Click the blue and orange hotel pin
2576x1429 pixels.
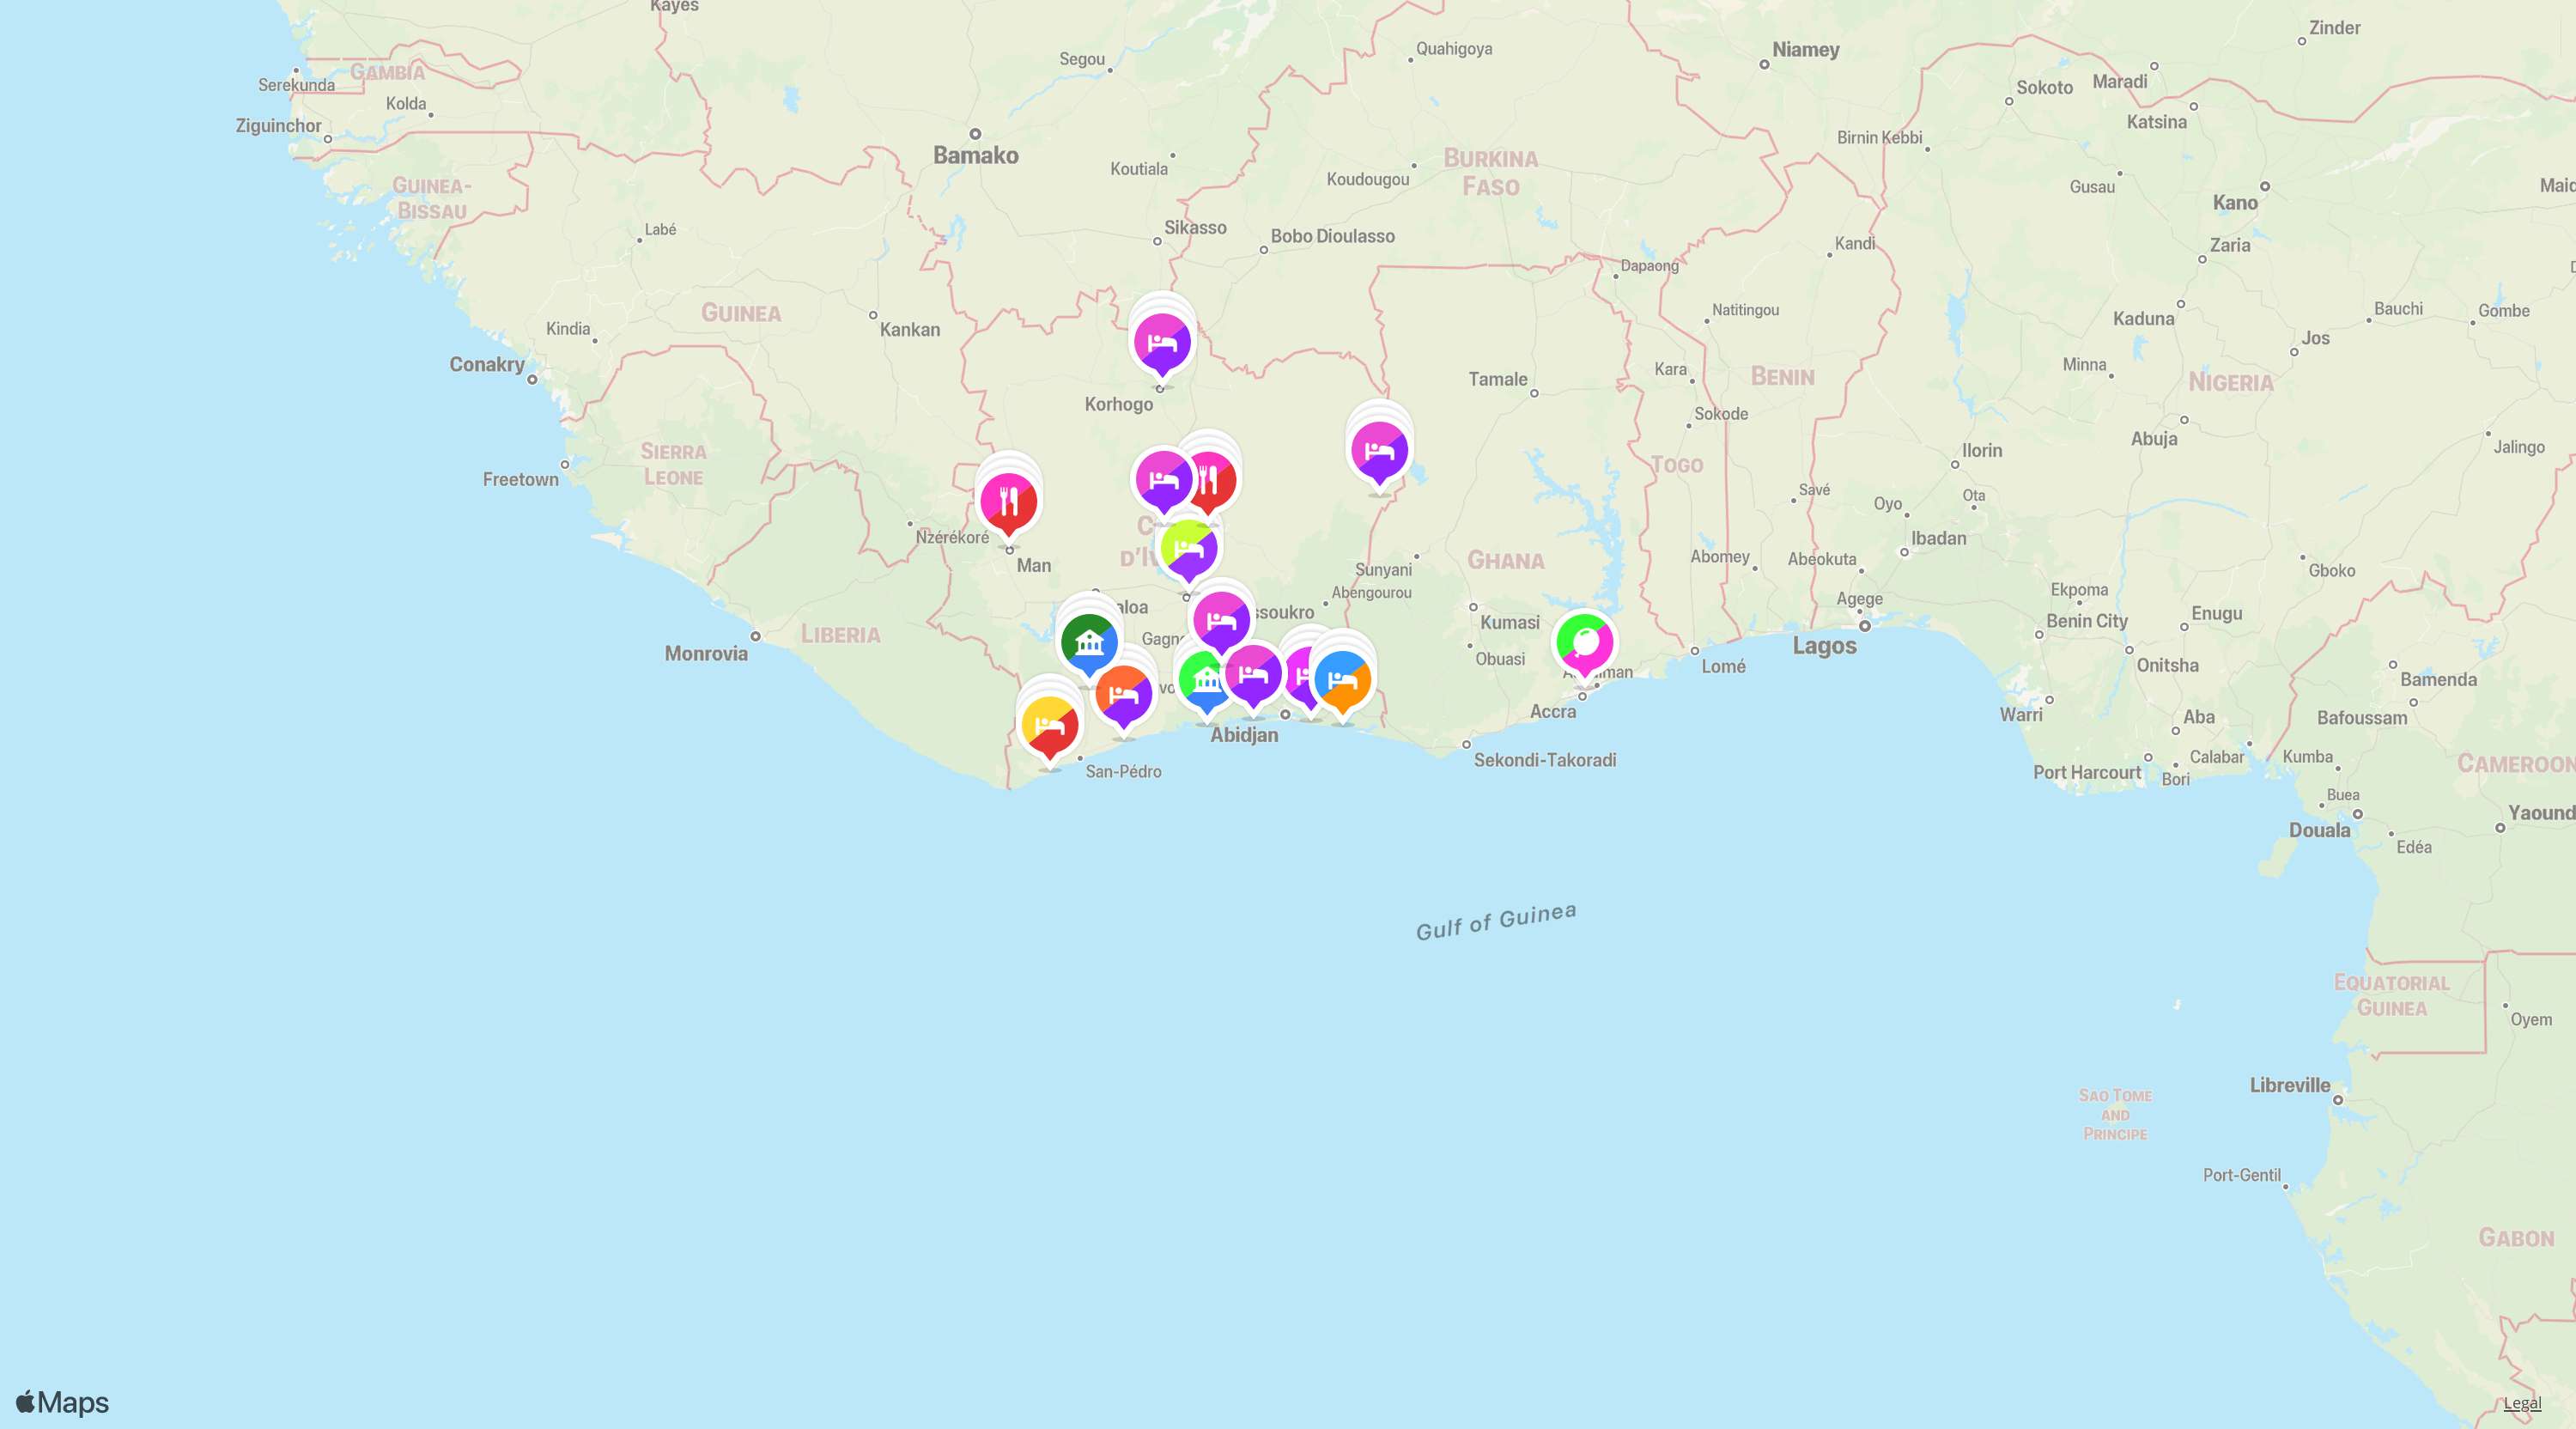(x=1342, y=680)
